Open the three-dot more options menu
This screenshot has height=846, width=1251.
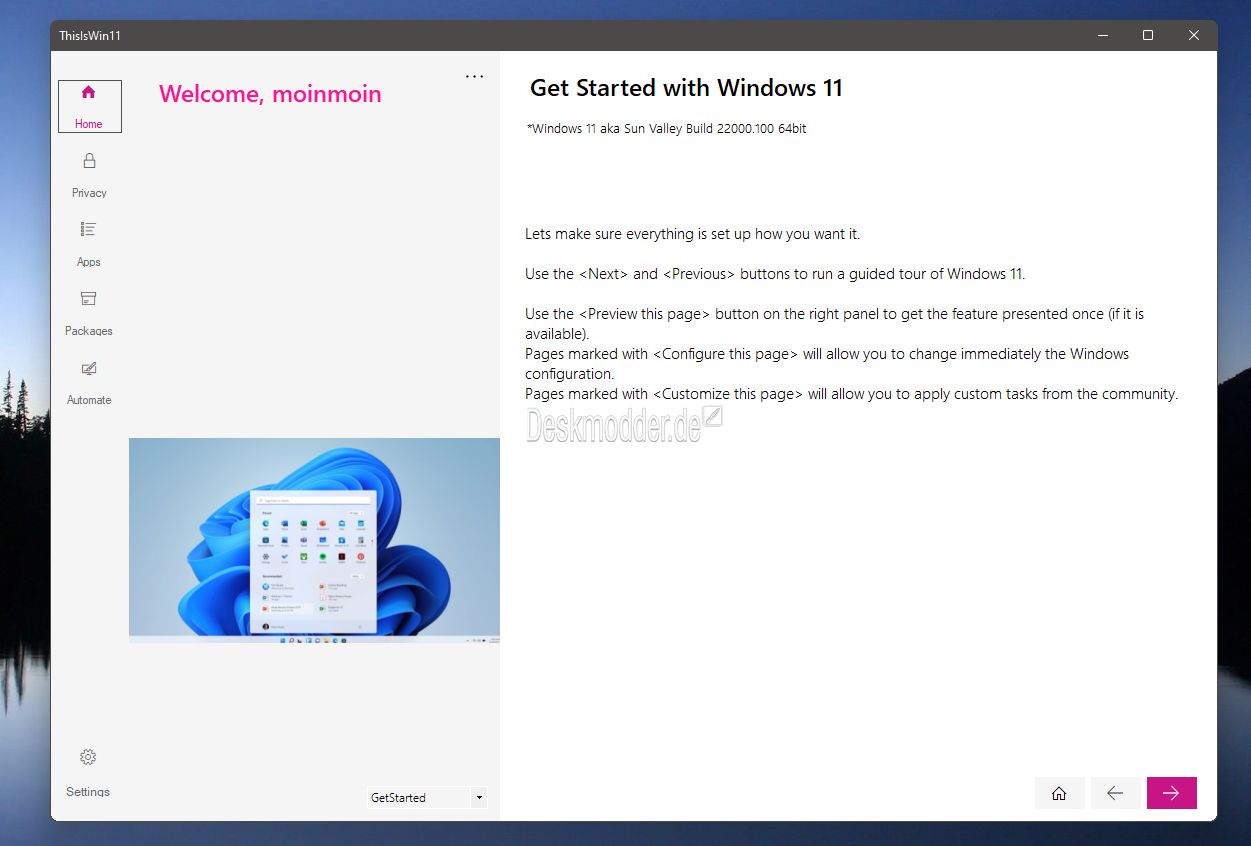click(x=475, y=77)
